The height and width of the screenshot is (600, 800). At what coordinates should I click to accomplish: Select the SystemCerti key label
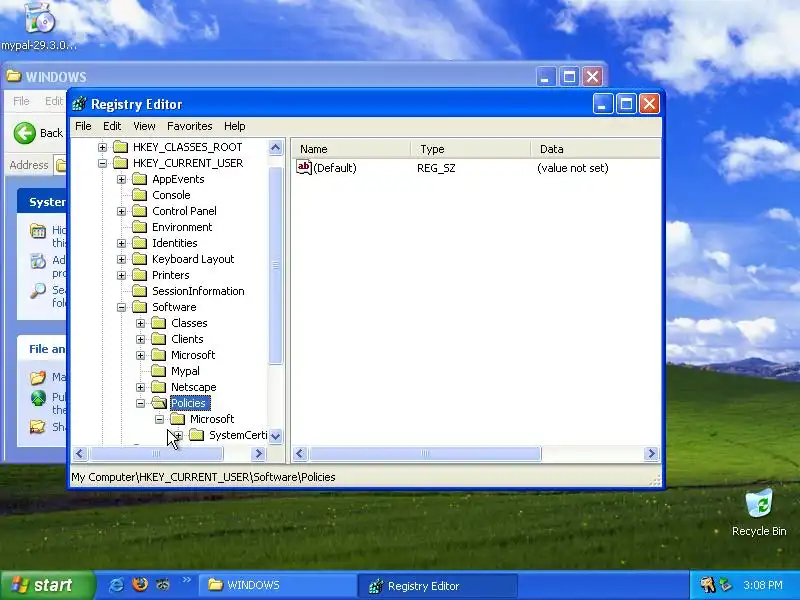click(238, 435)
